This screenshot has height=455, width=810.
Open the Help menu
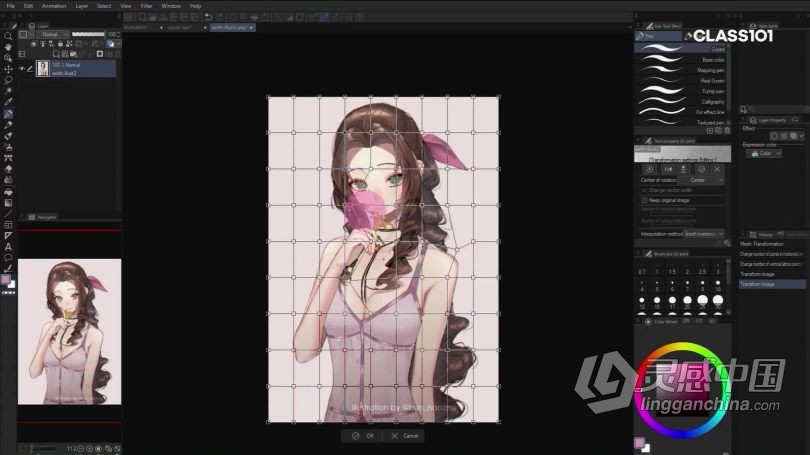tap(195, 6)
